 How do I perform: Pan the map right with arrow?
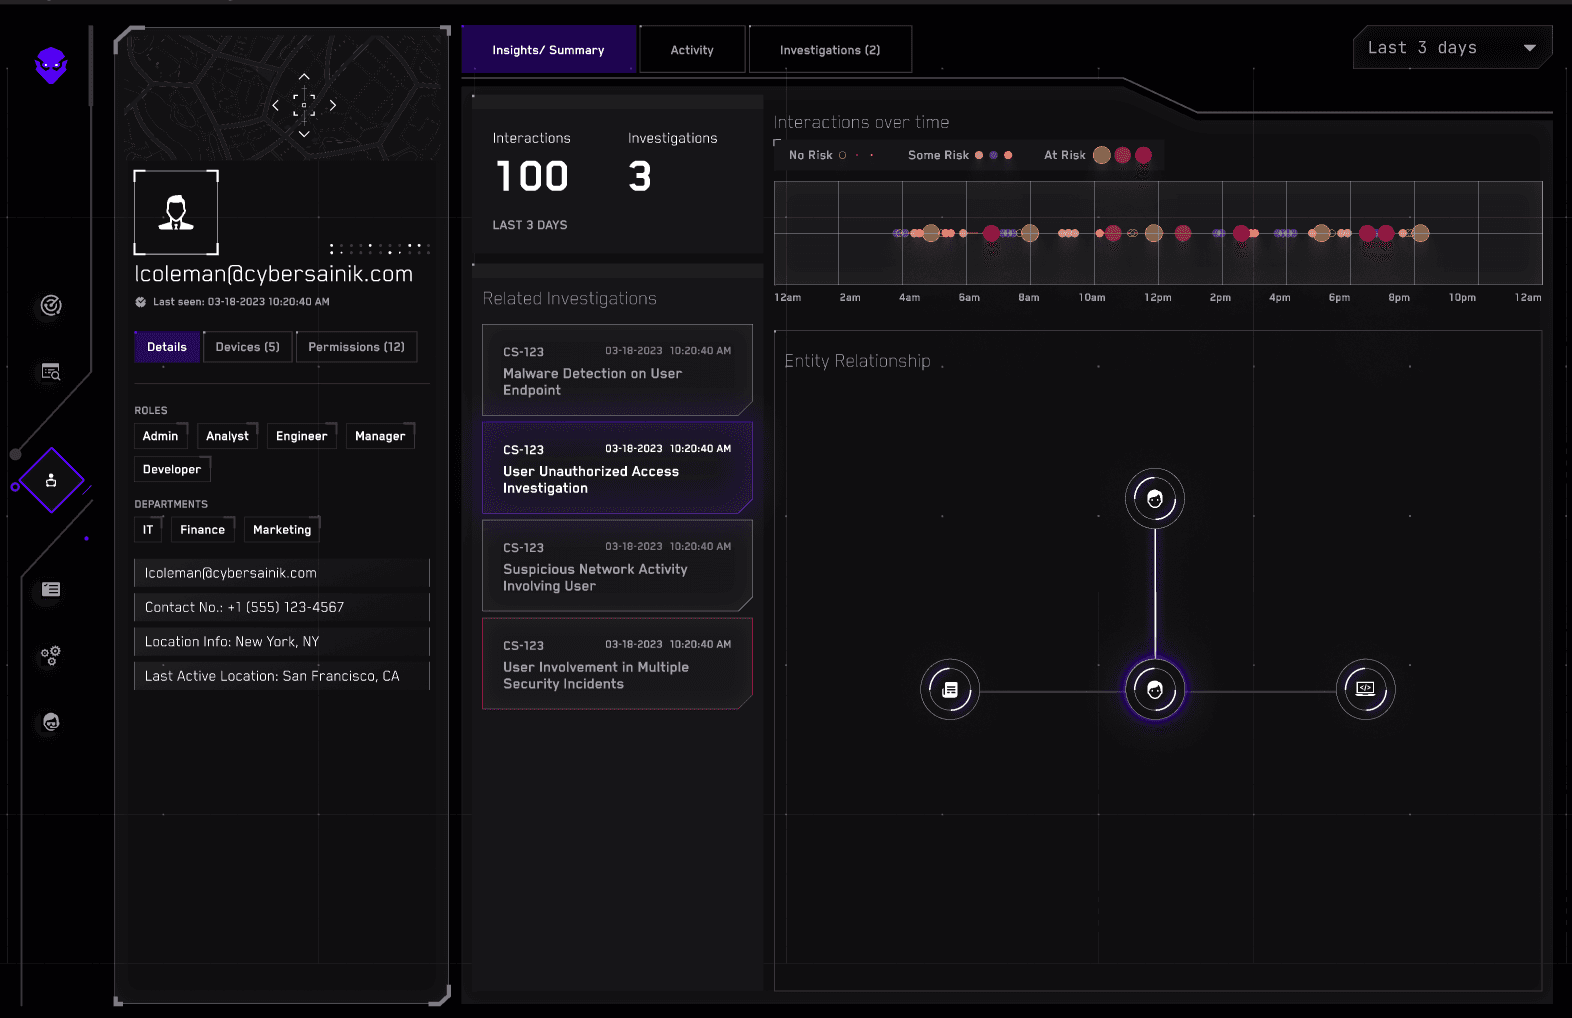click(333, 105)
